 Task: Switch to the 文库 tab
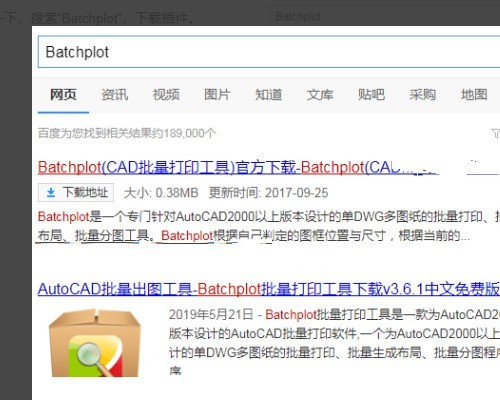pyautogui.click(x=320, y=95)
